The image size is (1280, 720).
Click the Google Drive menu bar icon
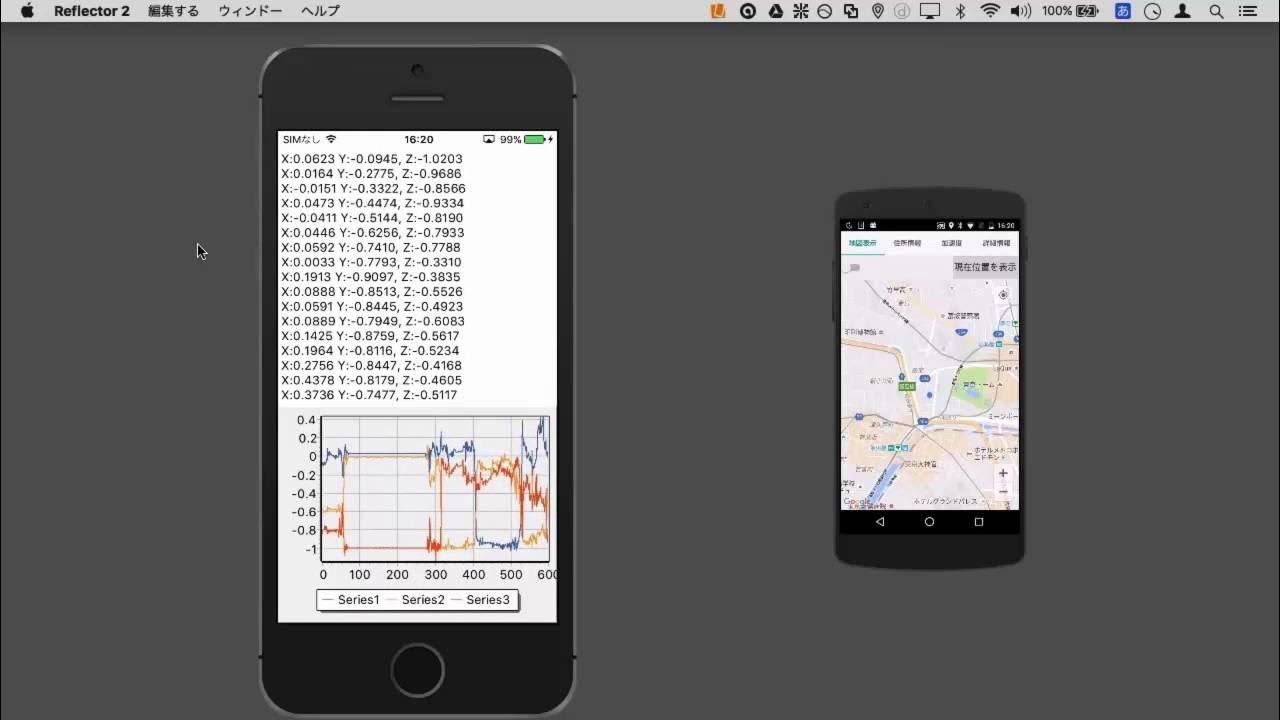pos(775,11)
